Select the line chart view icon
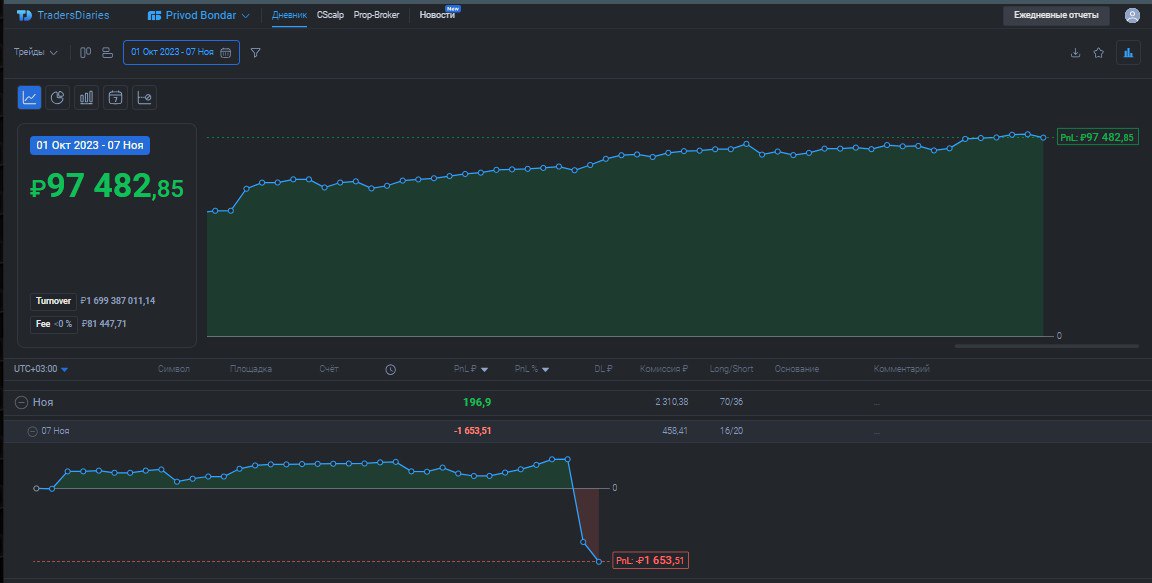This screenshot has height=583, width=1152. tap(29, 98)
